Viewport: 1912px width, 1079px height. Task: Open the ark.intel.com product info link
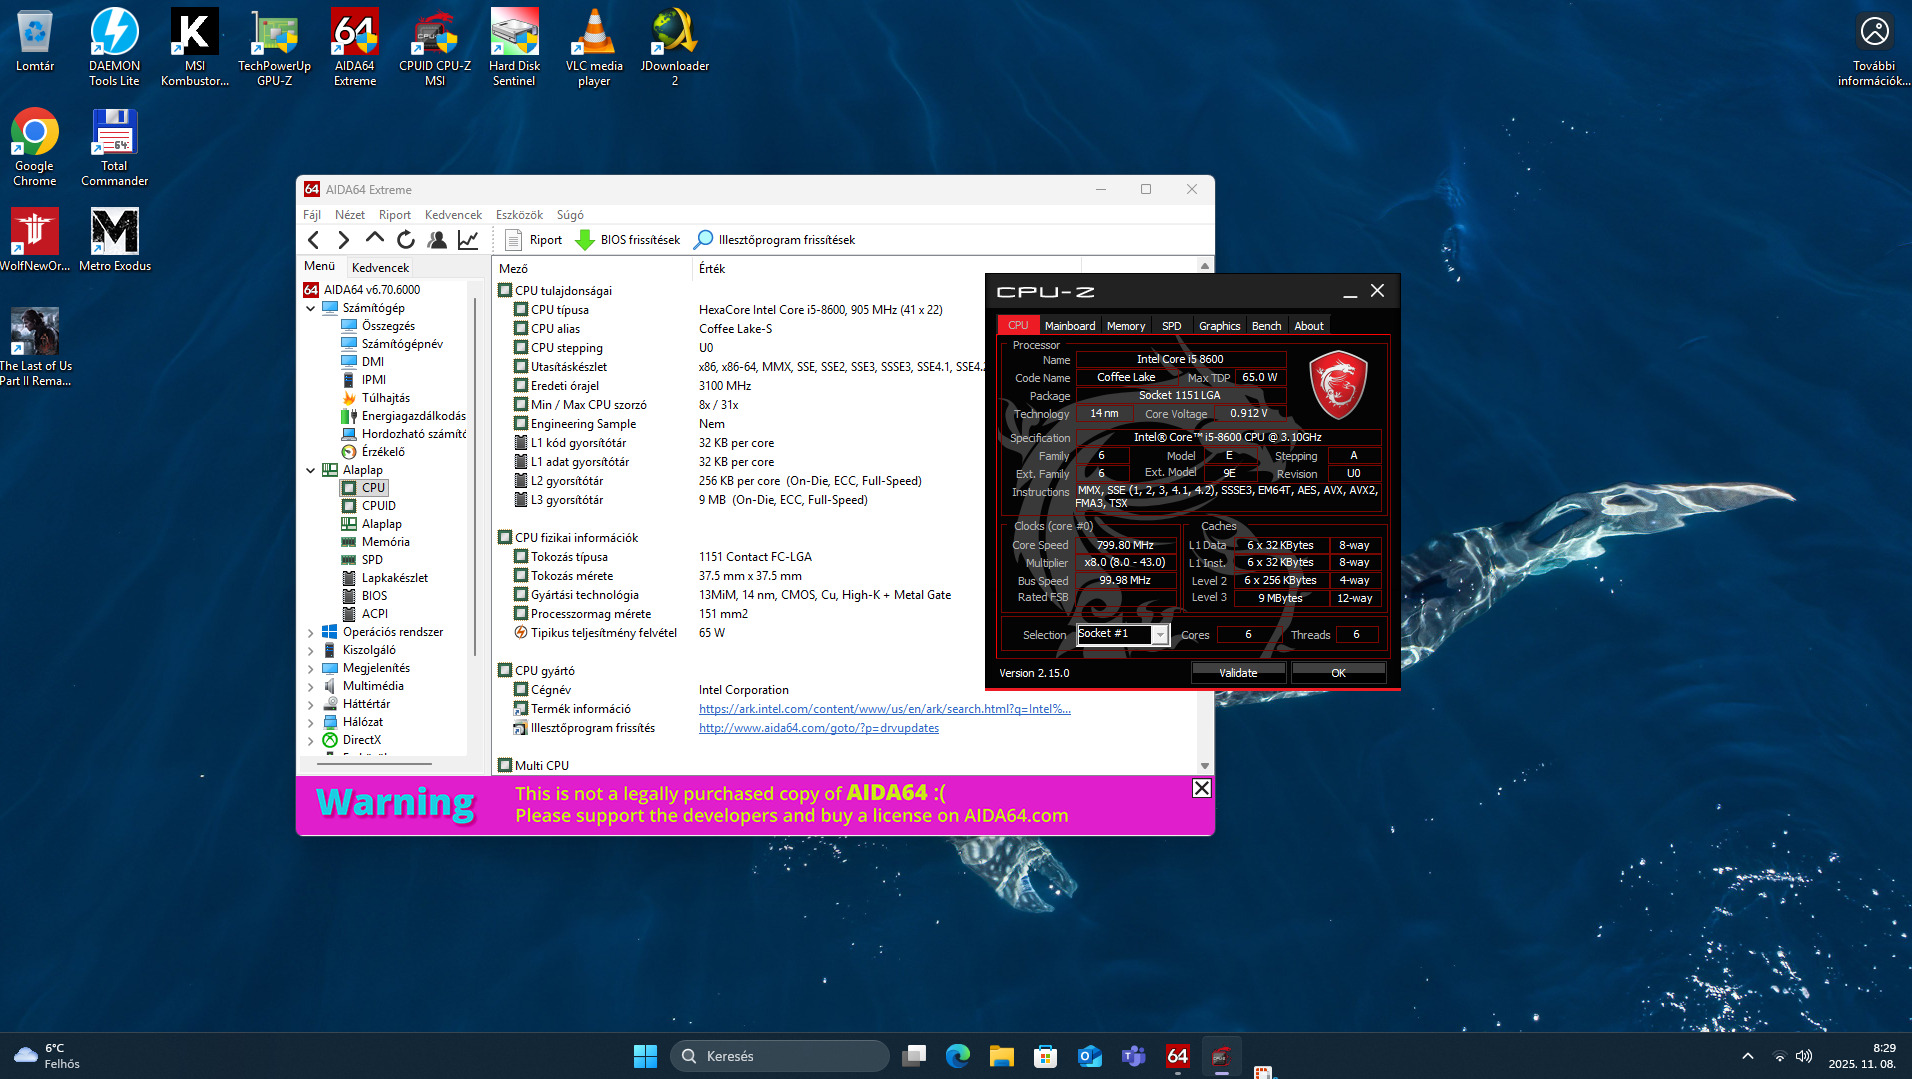click(885, 709)
